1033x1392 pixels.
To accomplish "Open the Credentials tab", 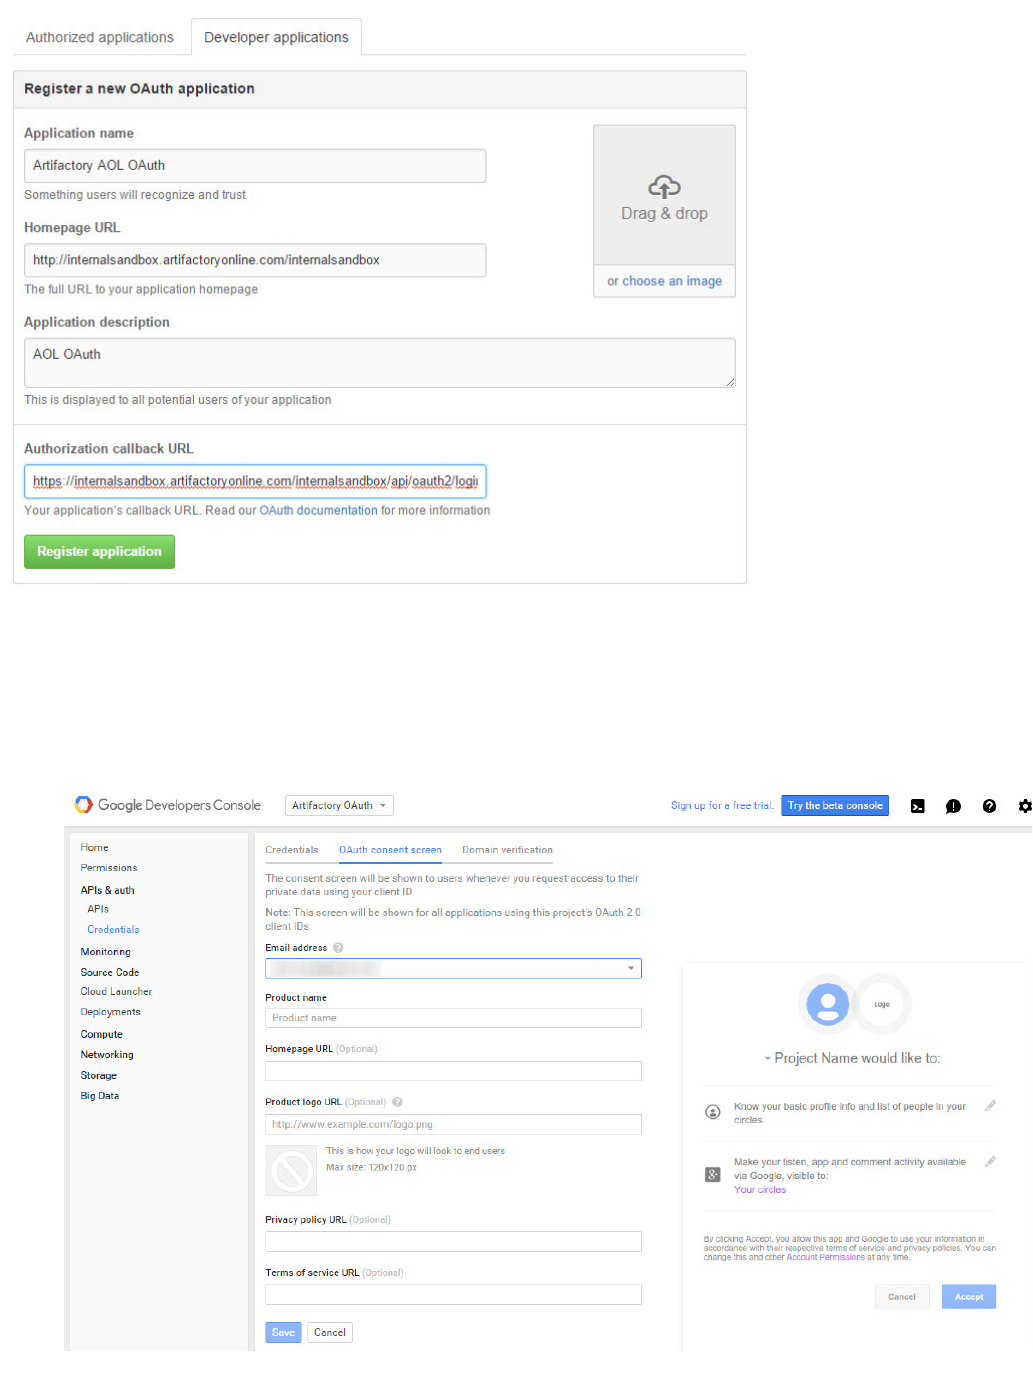I will coord(291,850).
